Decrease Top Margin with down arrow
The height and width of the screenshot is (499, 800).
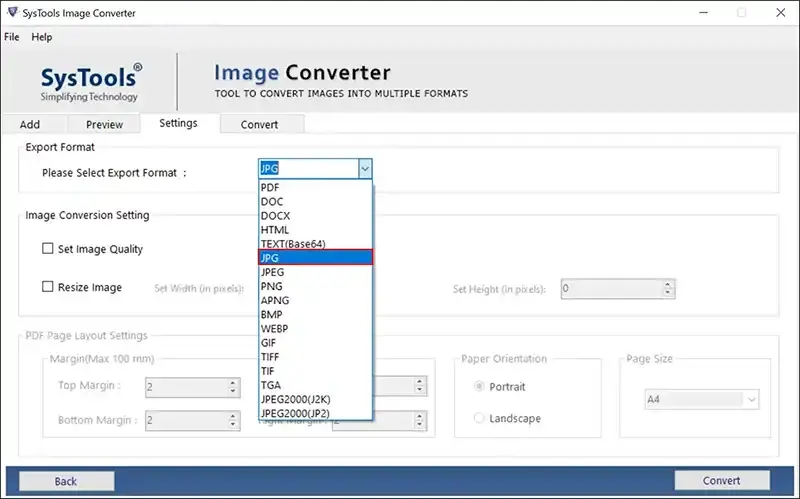click(x=233, y=392)
